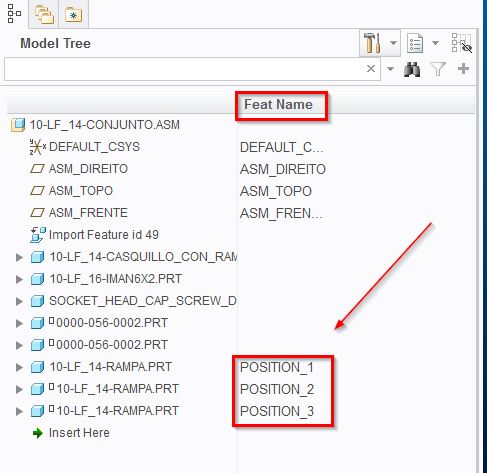The width and height of the screenshot is (487, 473).
Task: Click ASM_FREN... feat name cell
Action: [282, 213]
